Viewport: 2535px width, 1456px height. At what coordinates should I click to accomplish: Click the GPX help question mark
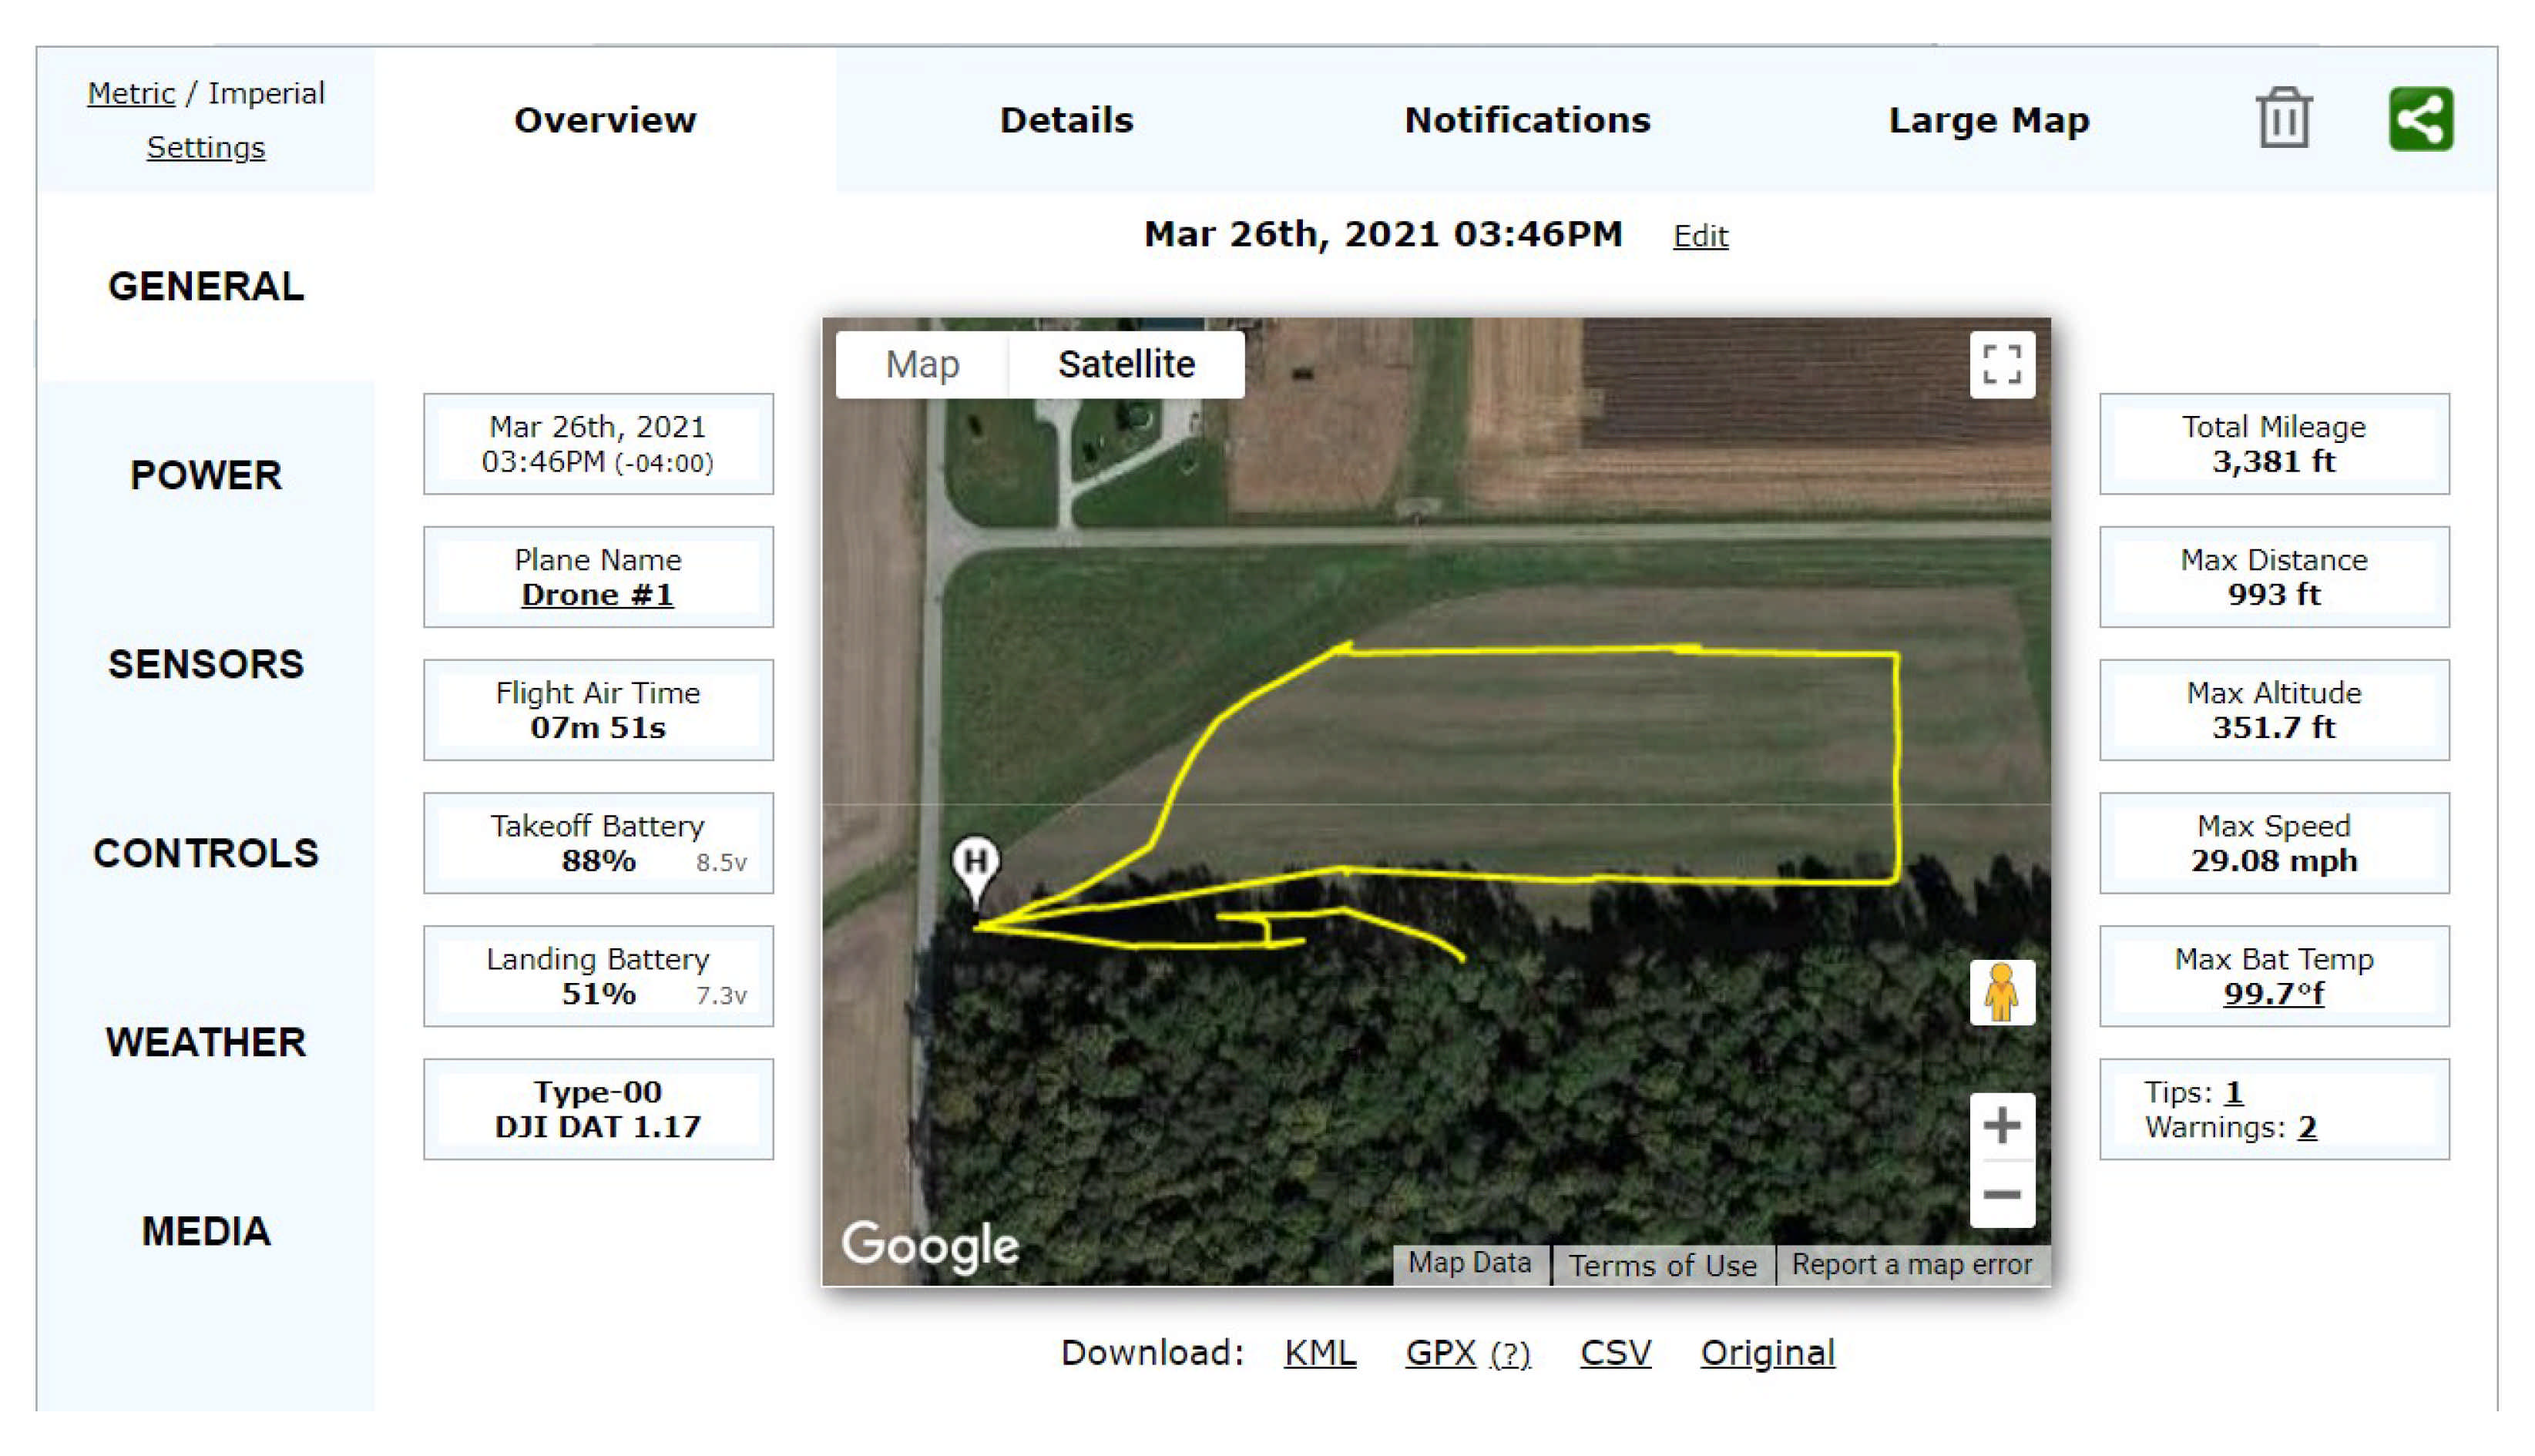(x=1510, y=1354)
